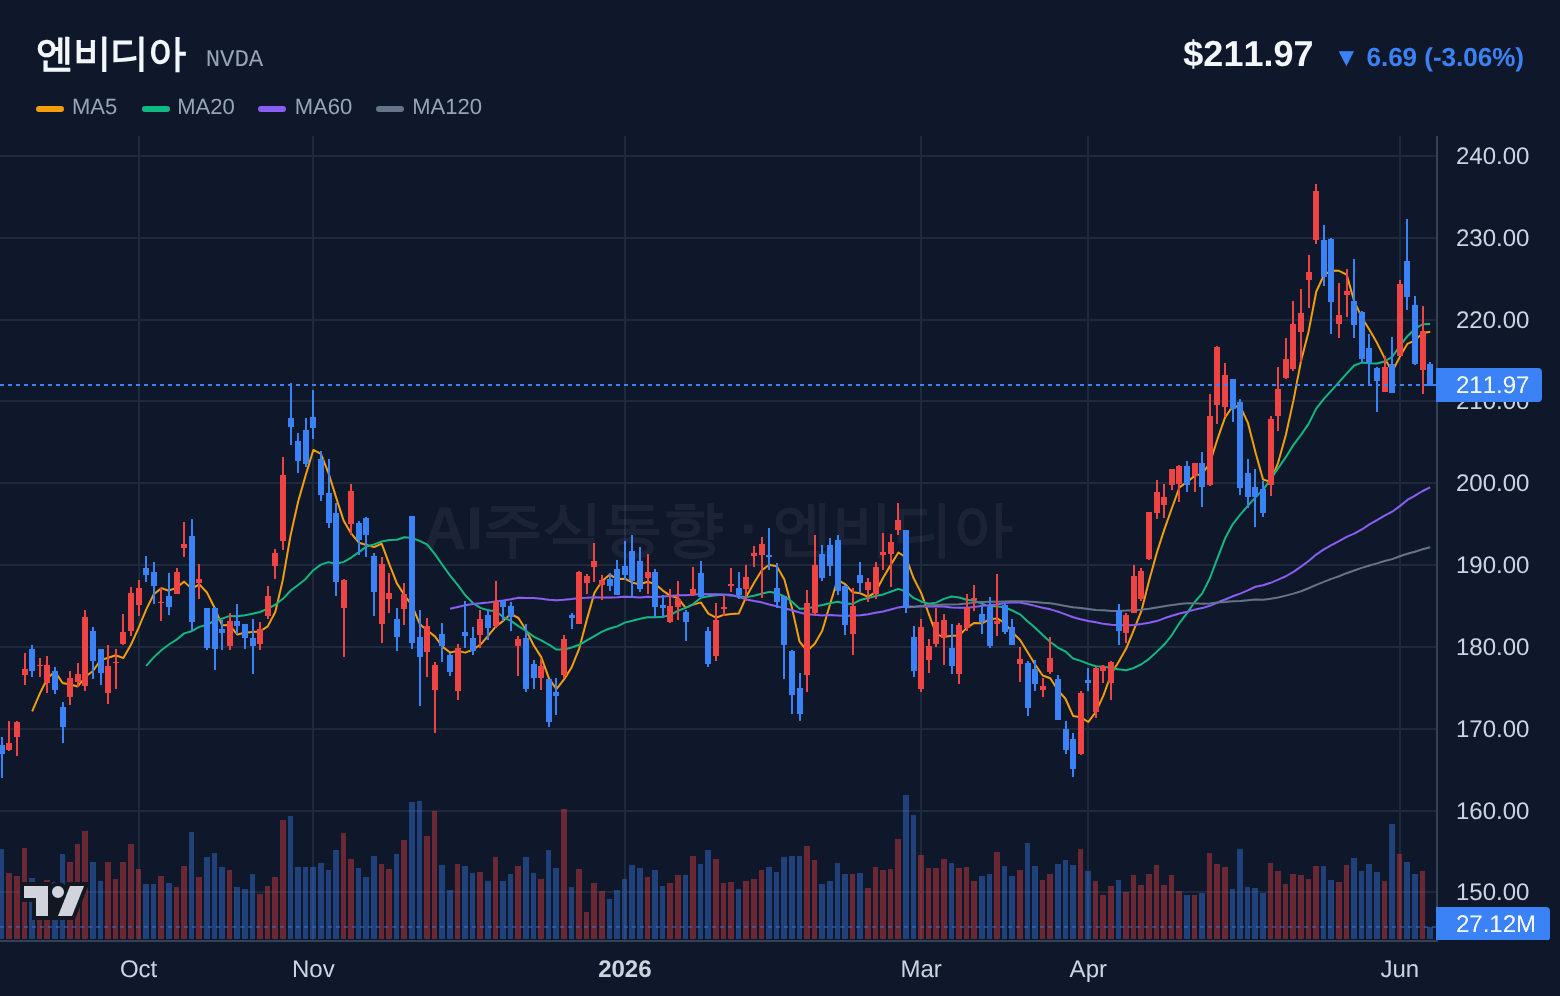Click the Oct time axis label
The image size is (1560, 996).
tap(138, 969)
